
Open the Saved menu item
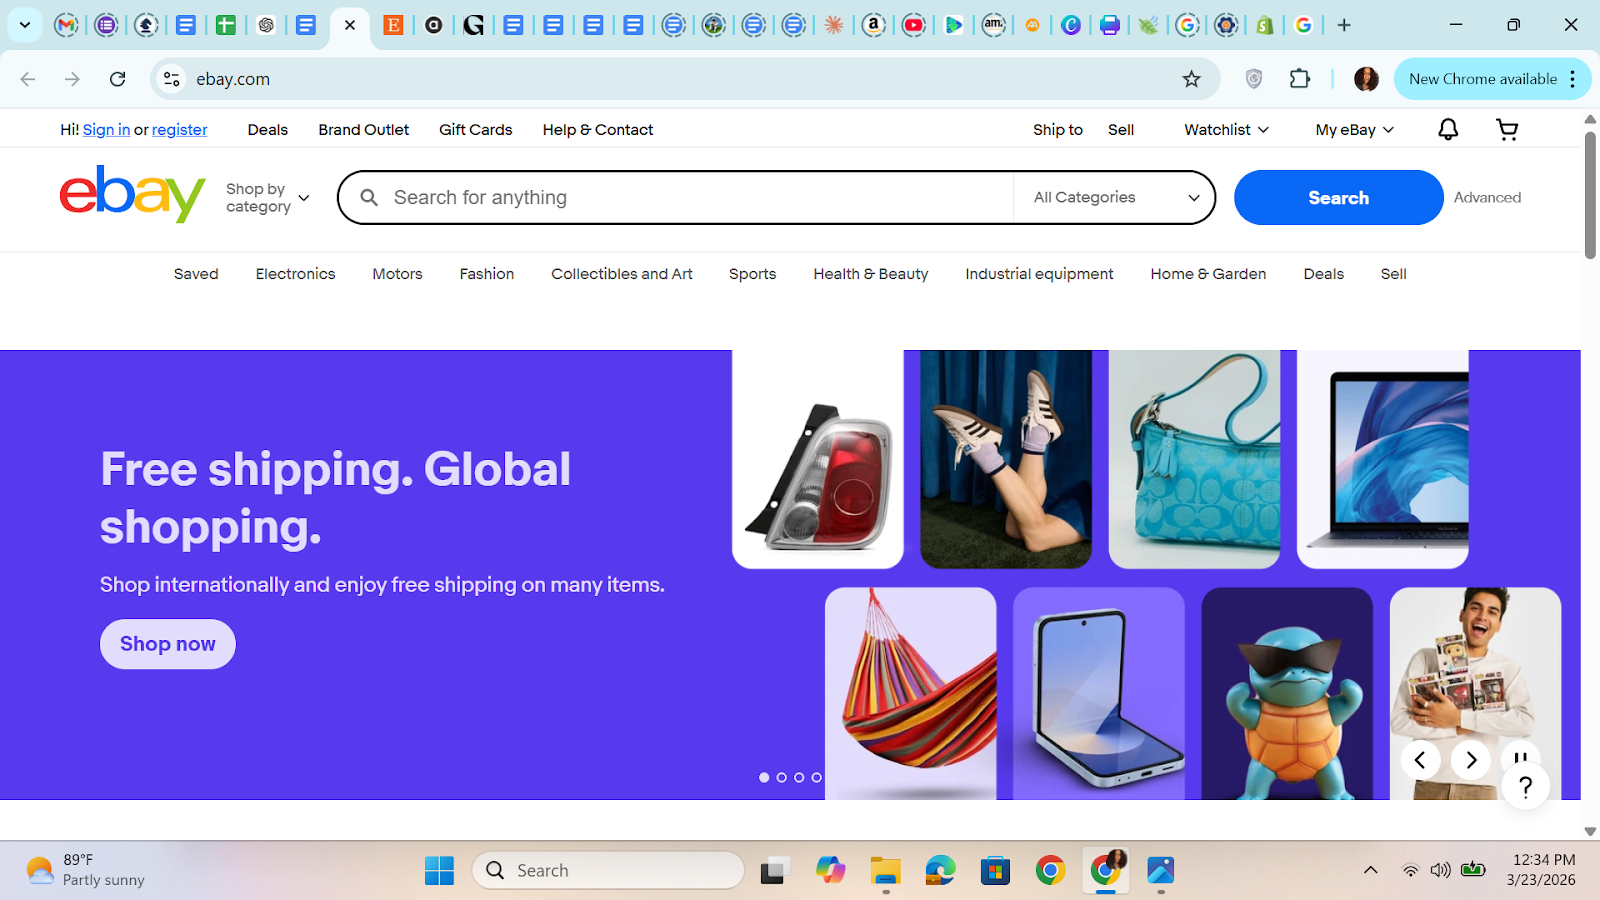(x=196, y=274)
